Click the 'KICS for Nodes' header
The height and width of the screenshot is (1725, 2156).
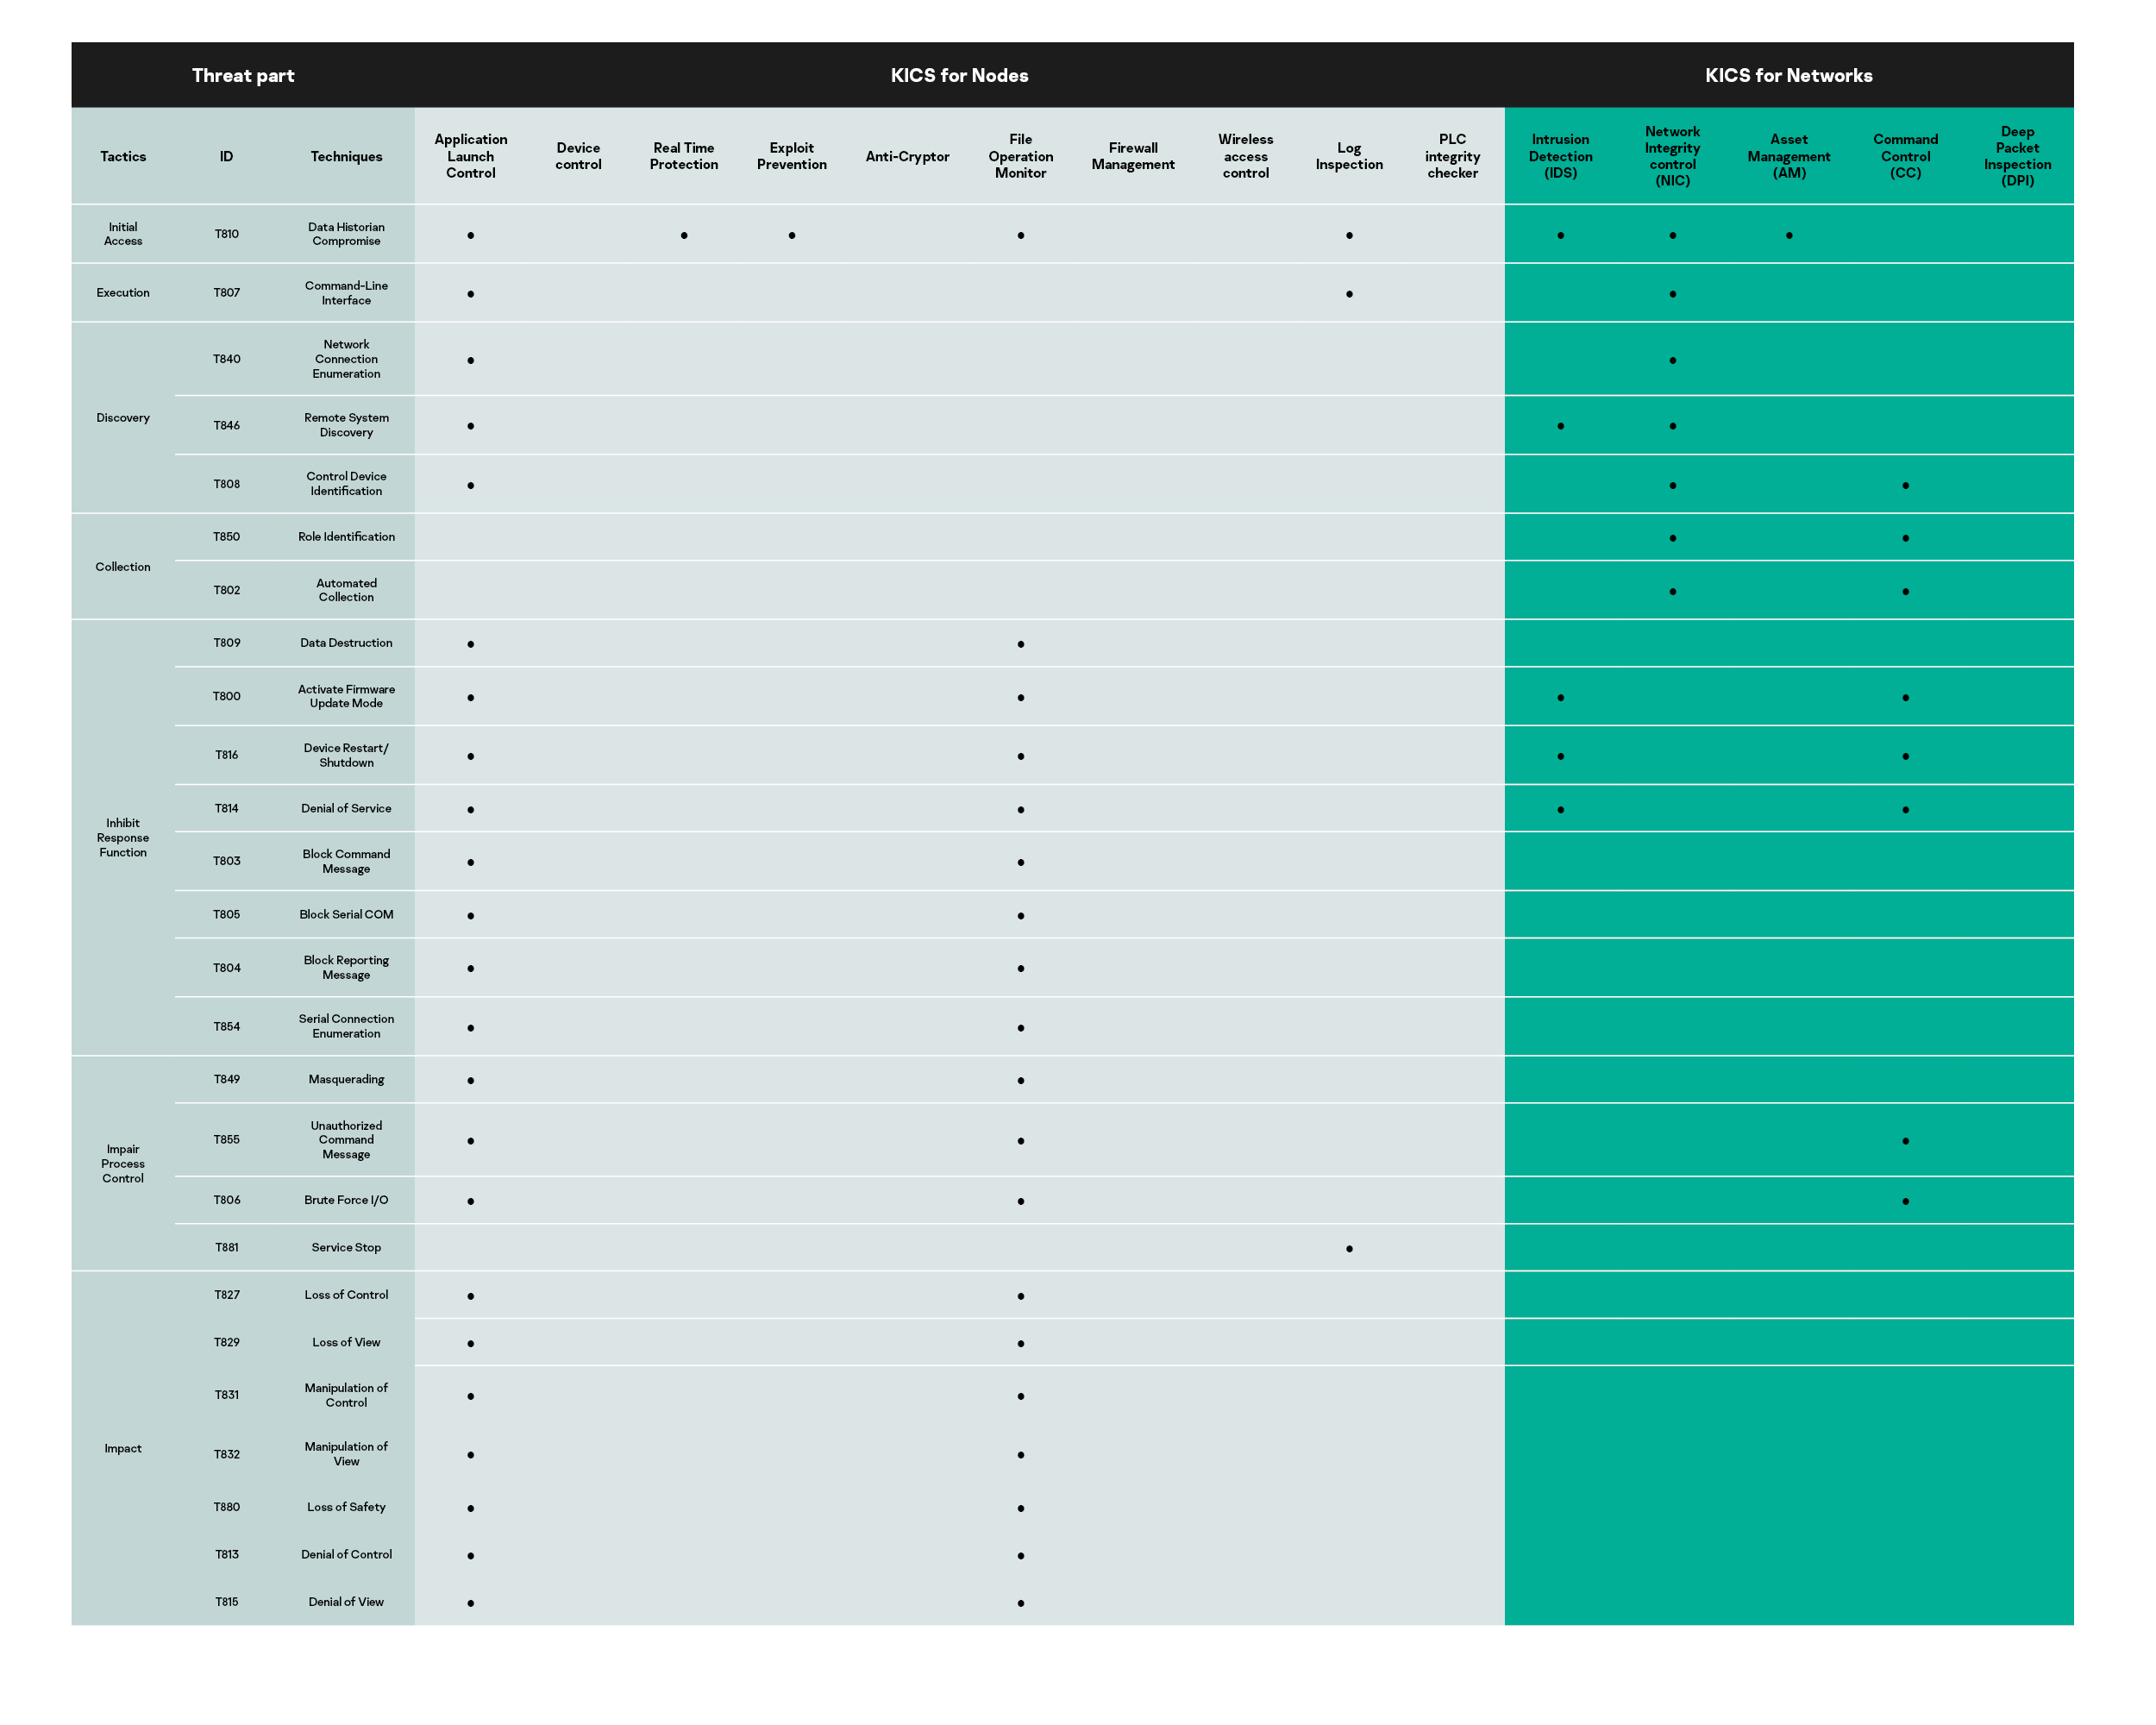click(x=959, y=76)
